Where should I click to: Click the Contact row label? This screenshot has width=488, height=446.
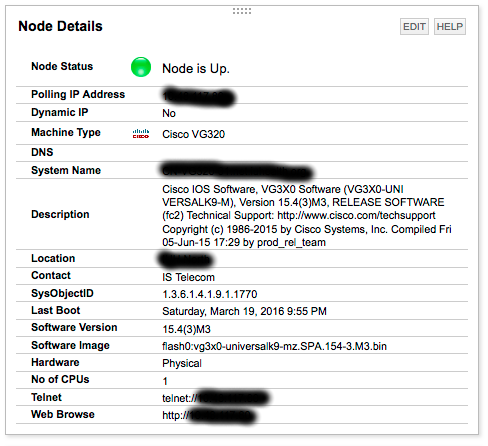coord(51,275)
